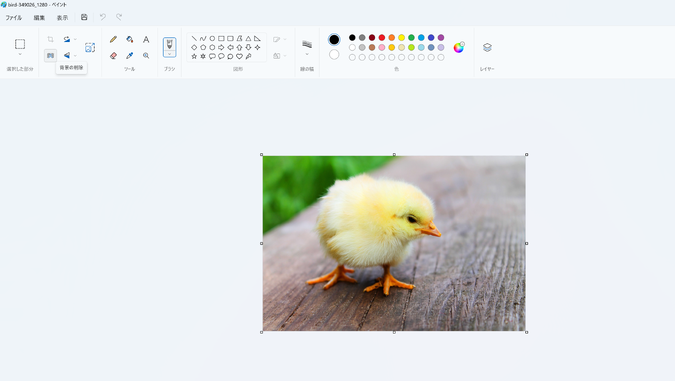Image resolution: width=675 pixels, height=381 pixels.
Task: Click the remove background (背景の削除) button
Action: click(x=50, y=55)
